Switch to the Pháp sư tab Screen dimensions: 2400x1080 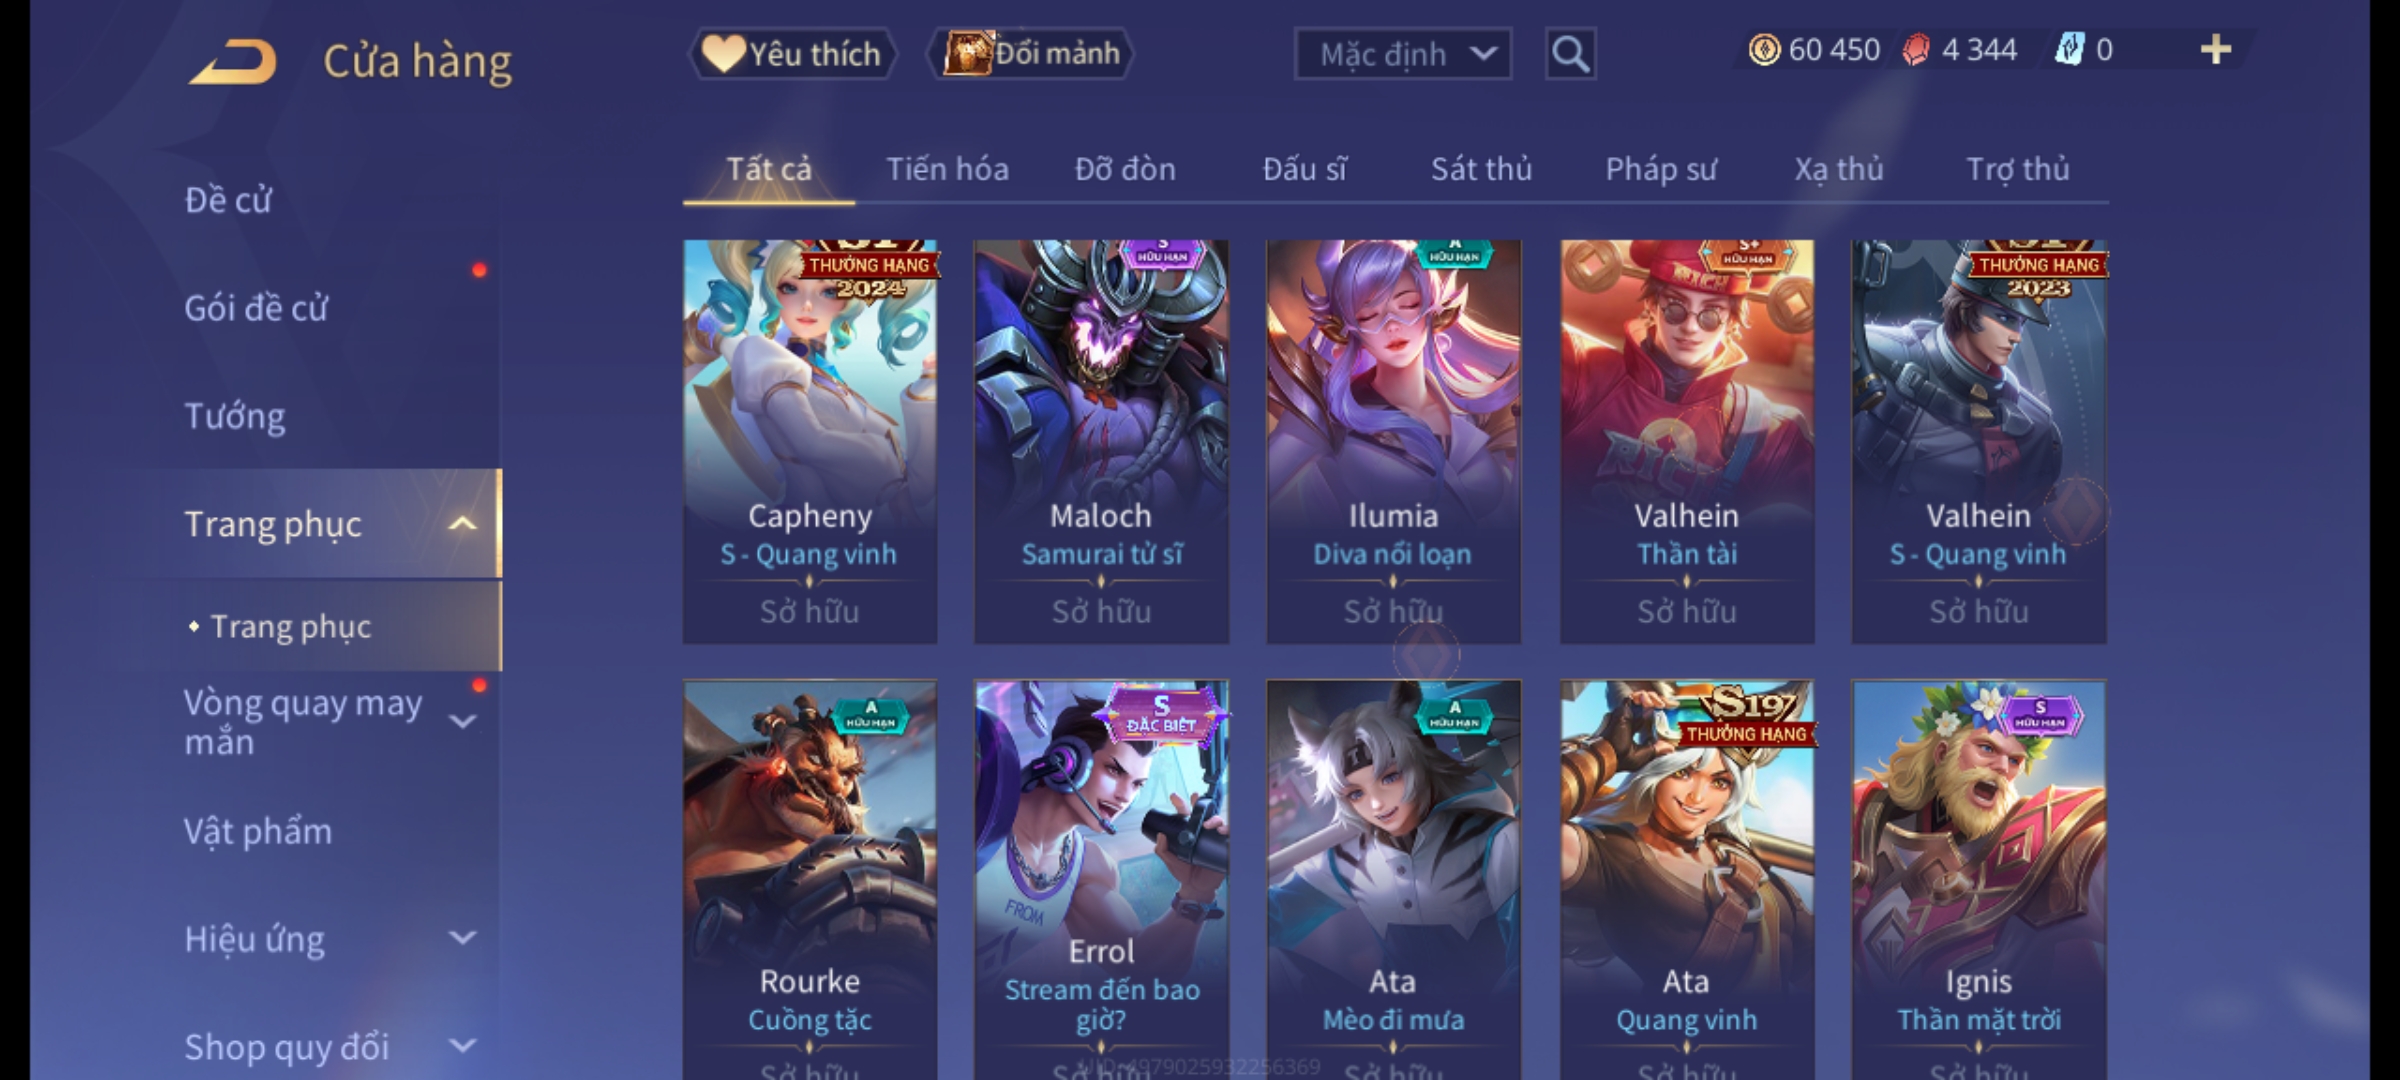tap(1661, 169)
